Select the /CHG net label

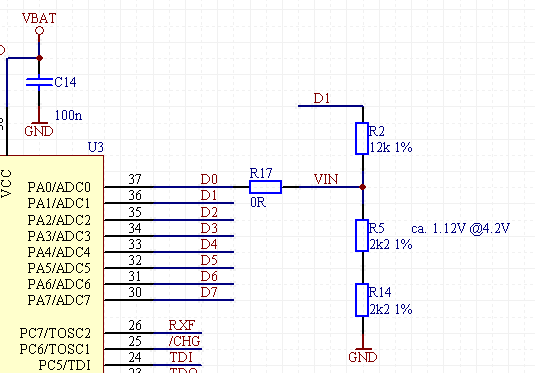point(184,341)
